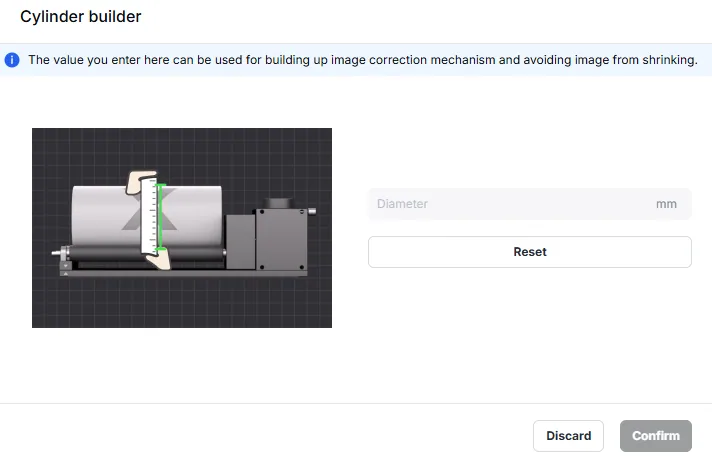
Task: Click the X mark on the cylinder
Action: 149,209
